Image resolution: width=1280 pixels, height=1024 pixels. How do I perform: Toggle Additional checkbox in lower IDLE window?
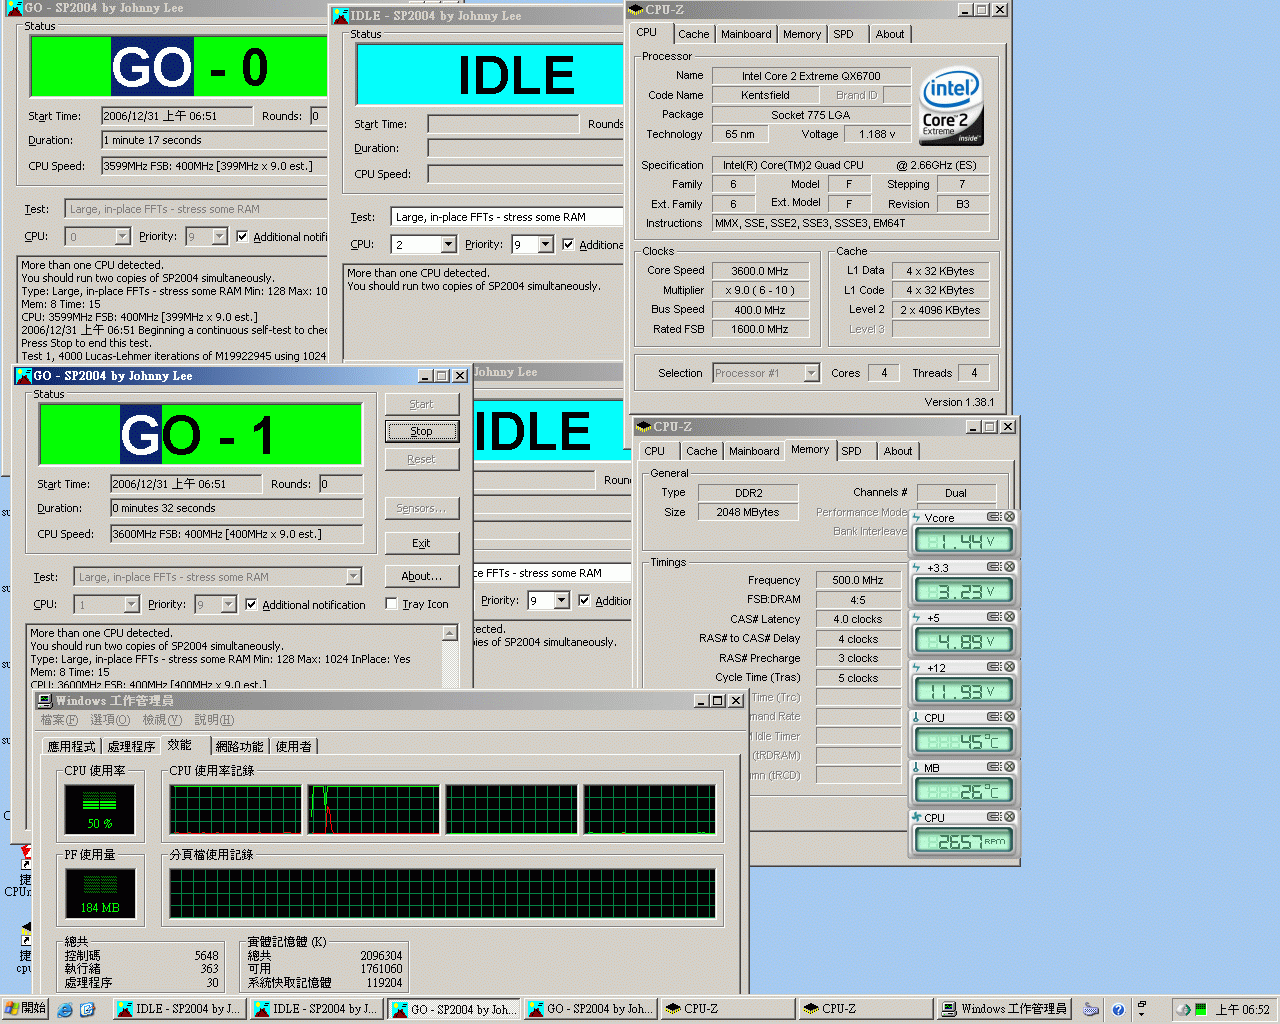click(584, 601)
